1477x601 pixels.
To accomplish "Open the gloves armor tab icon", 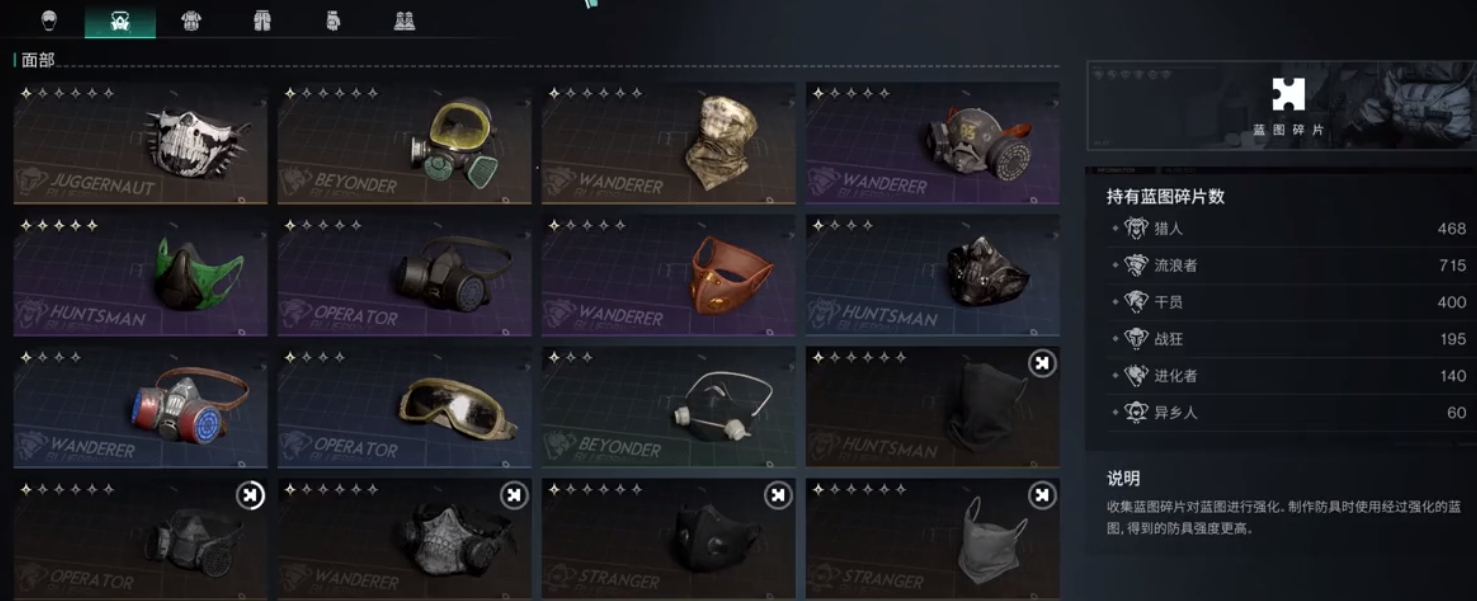I will pos(333,21).
